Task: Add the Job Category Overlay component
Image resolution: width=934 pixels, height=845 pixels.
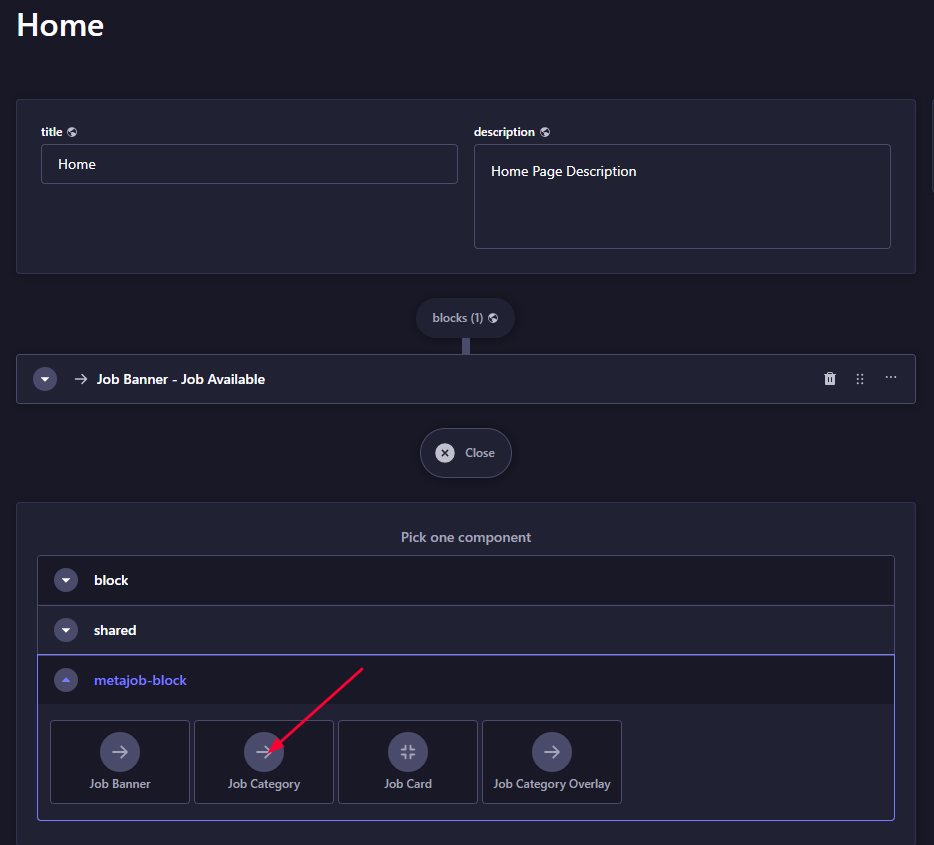Action: click(552, 762)
